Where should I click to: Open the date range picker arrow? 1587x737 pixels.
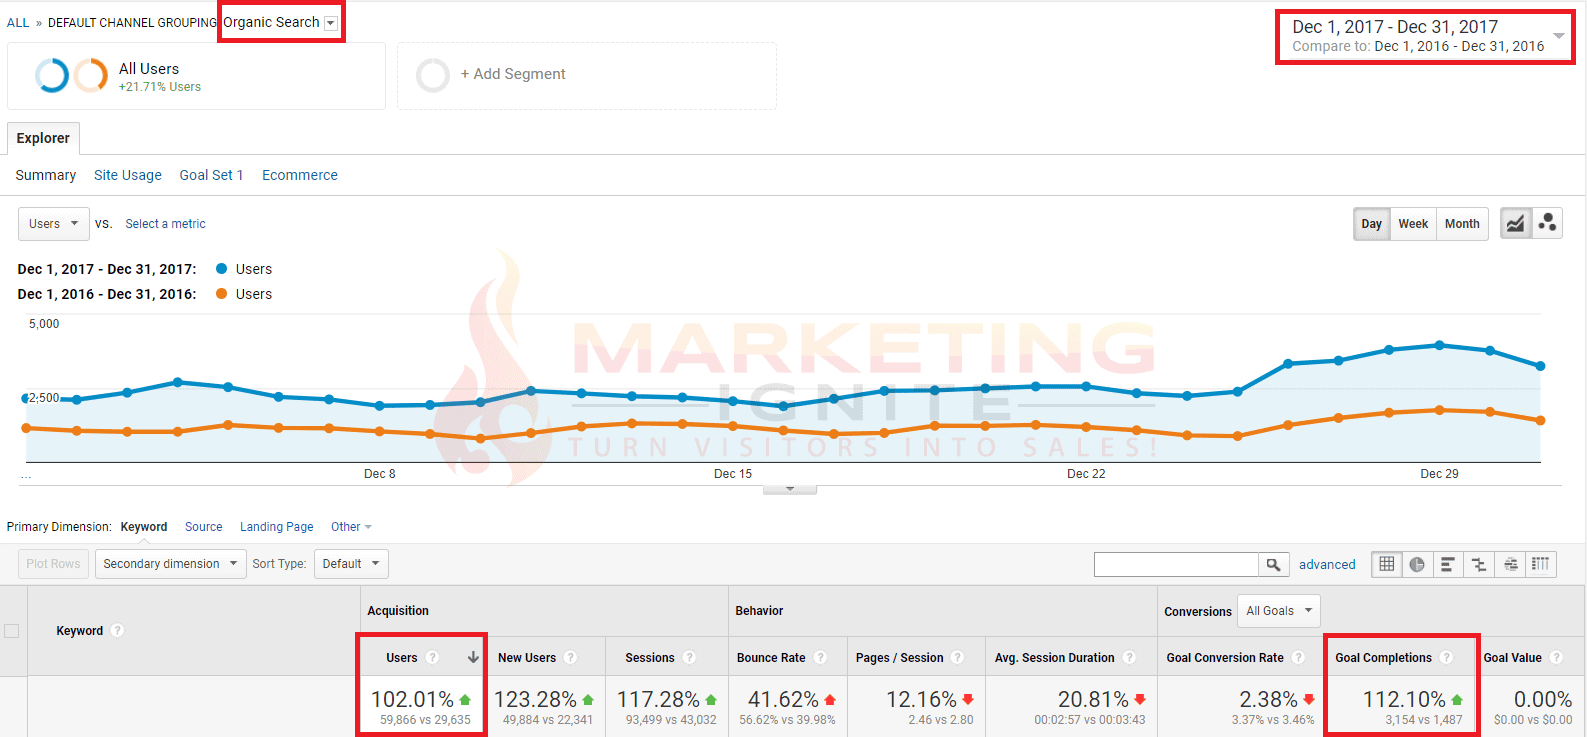click(x=1558, y=36)
